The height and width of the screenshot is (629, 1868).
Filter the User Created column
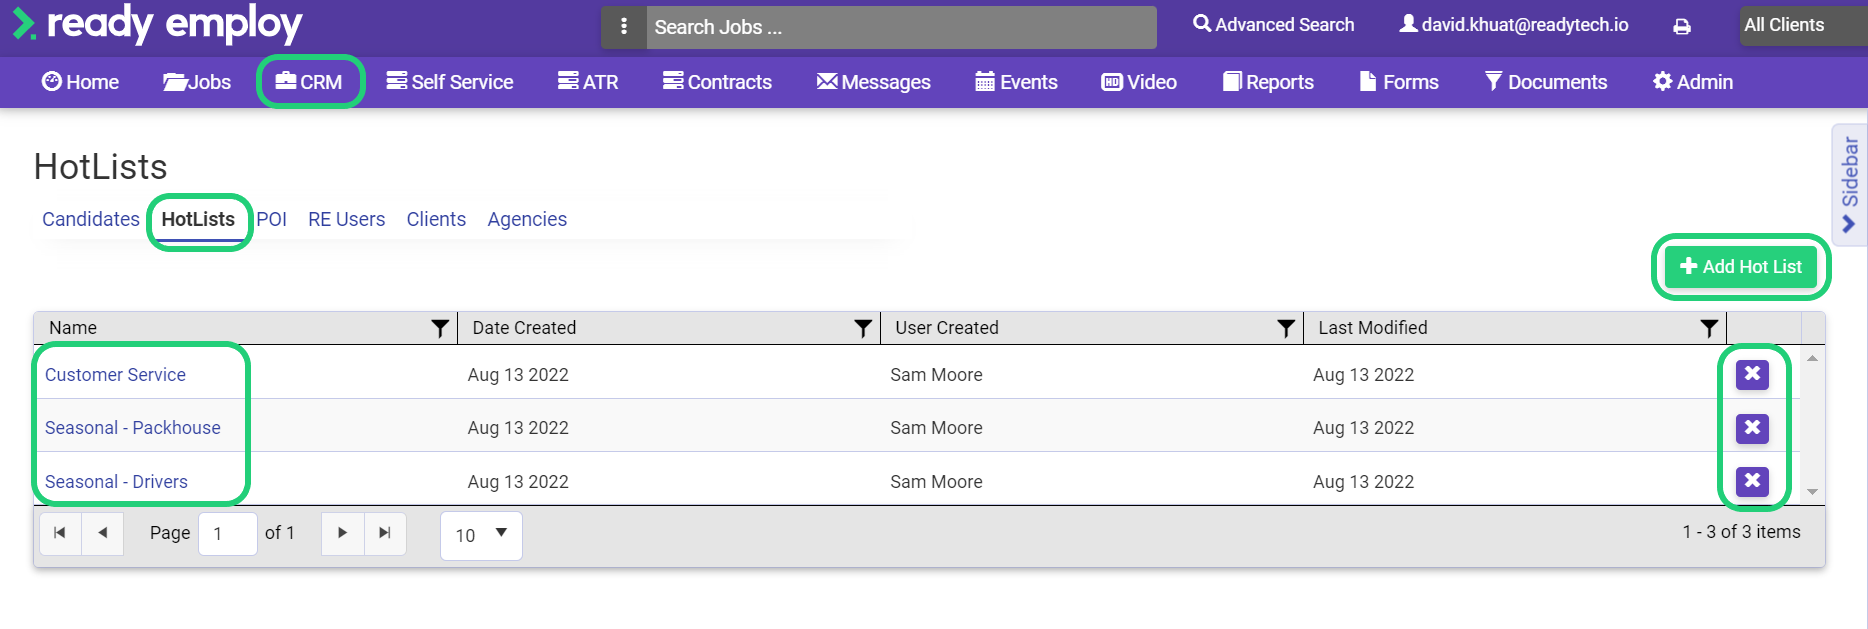click(x=1286, y=328)
